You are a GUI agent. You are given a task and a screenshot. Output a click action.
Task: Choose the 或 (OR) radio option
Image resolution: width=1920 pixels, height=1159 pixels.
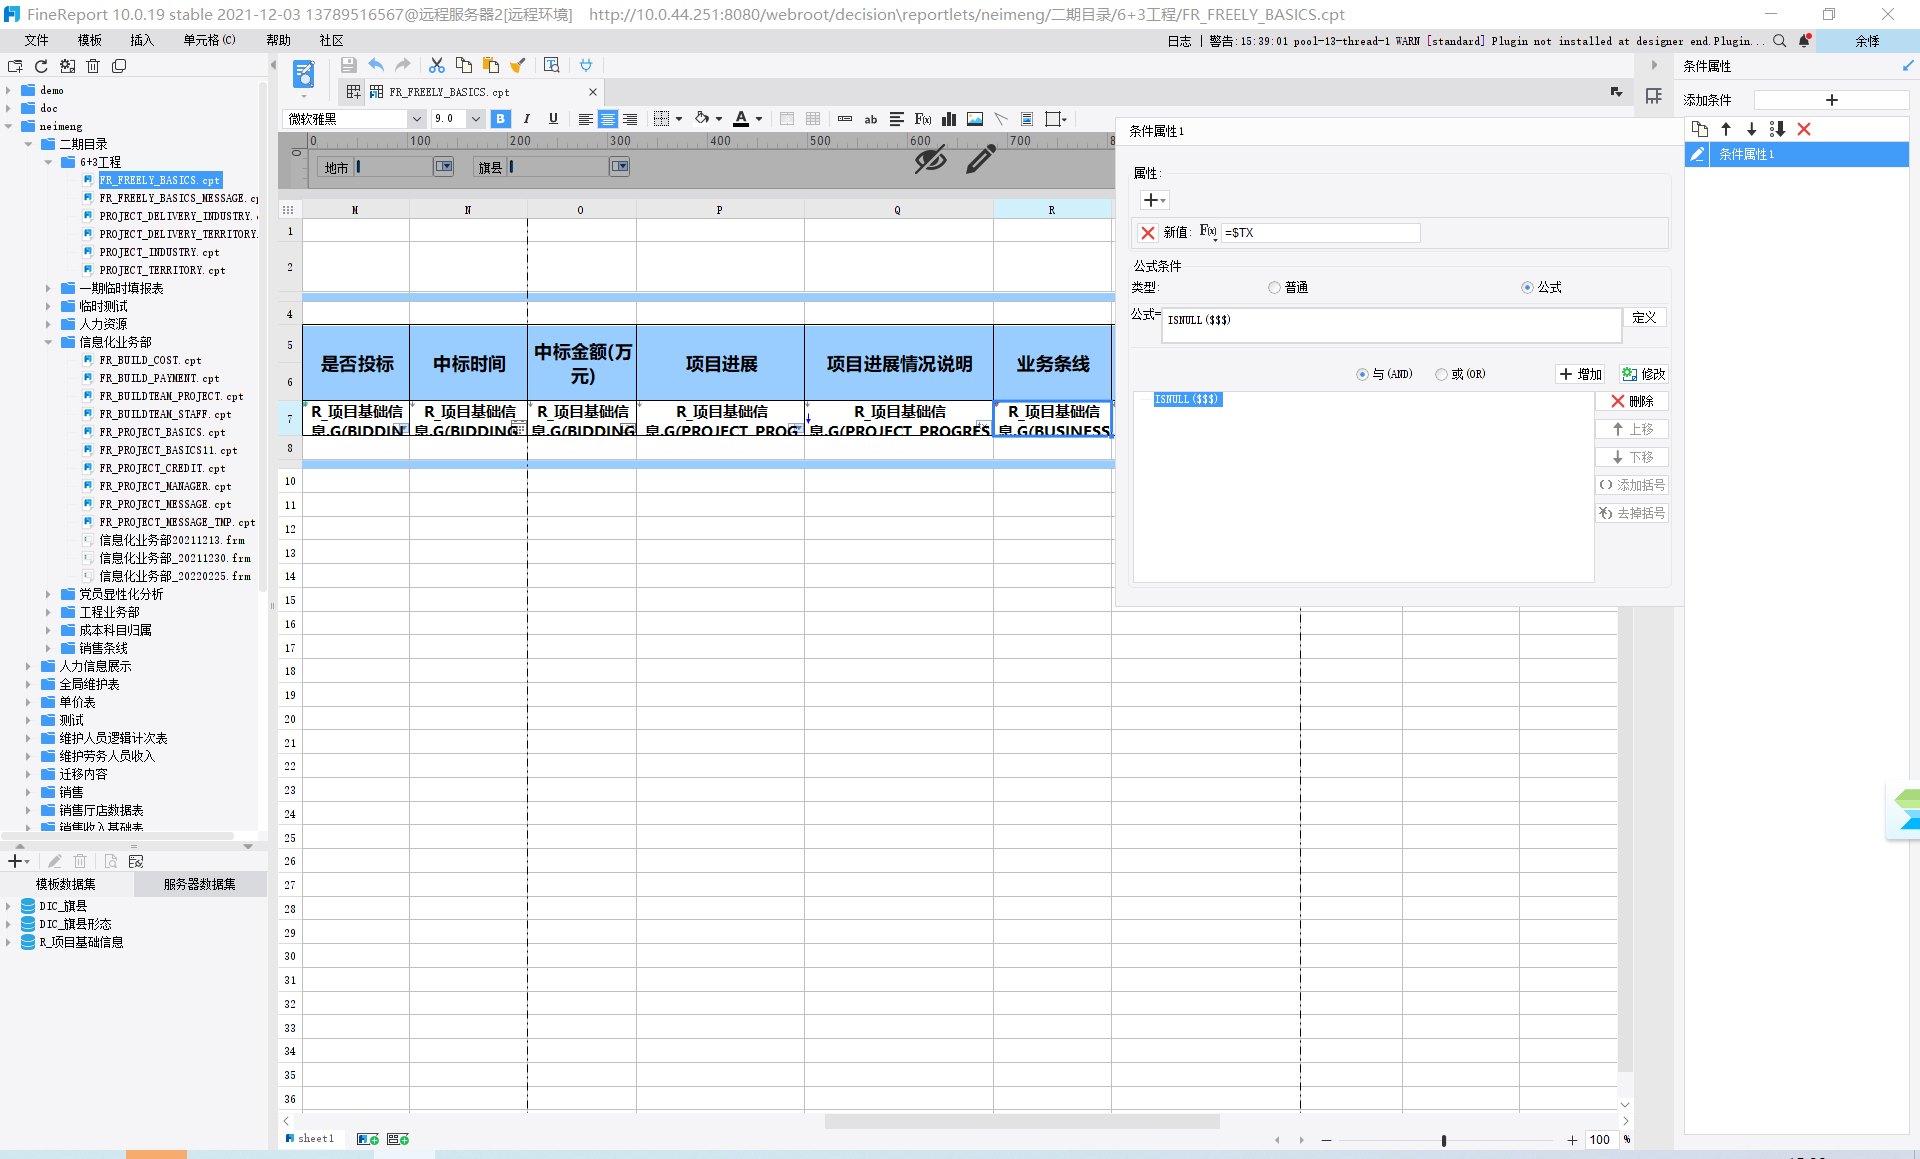[x=1441, y=374]
